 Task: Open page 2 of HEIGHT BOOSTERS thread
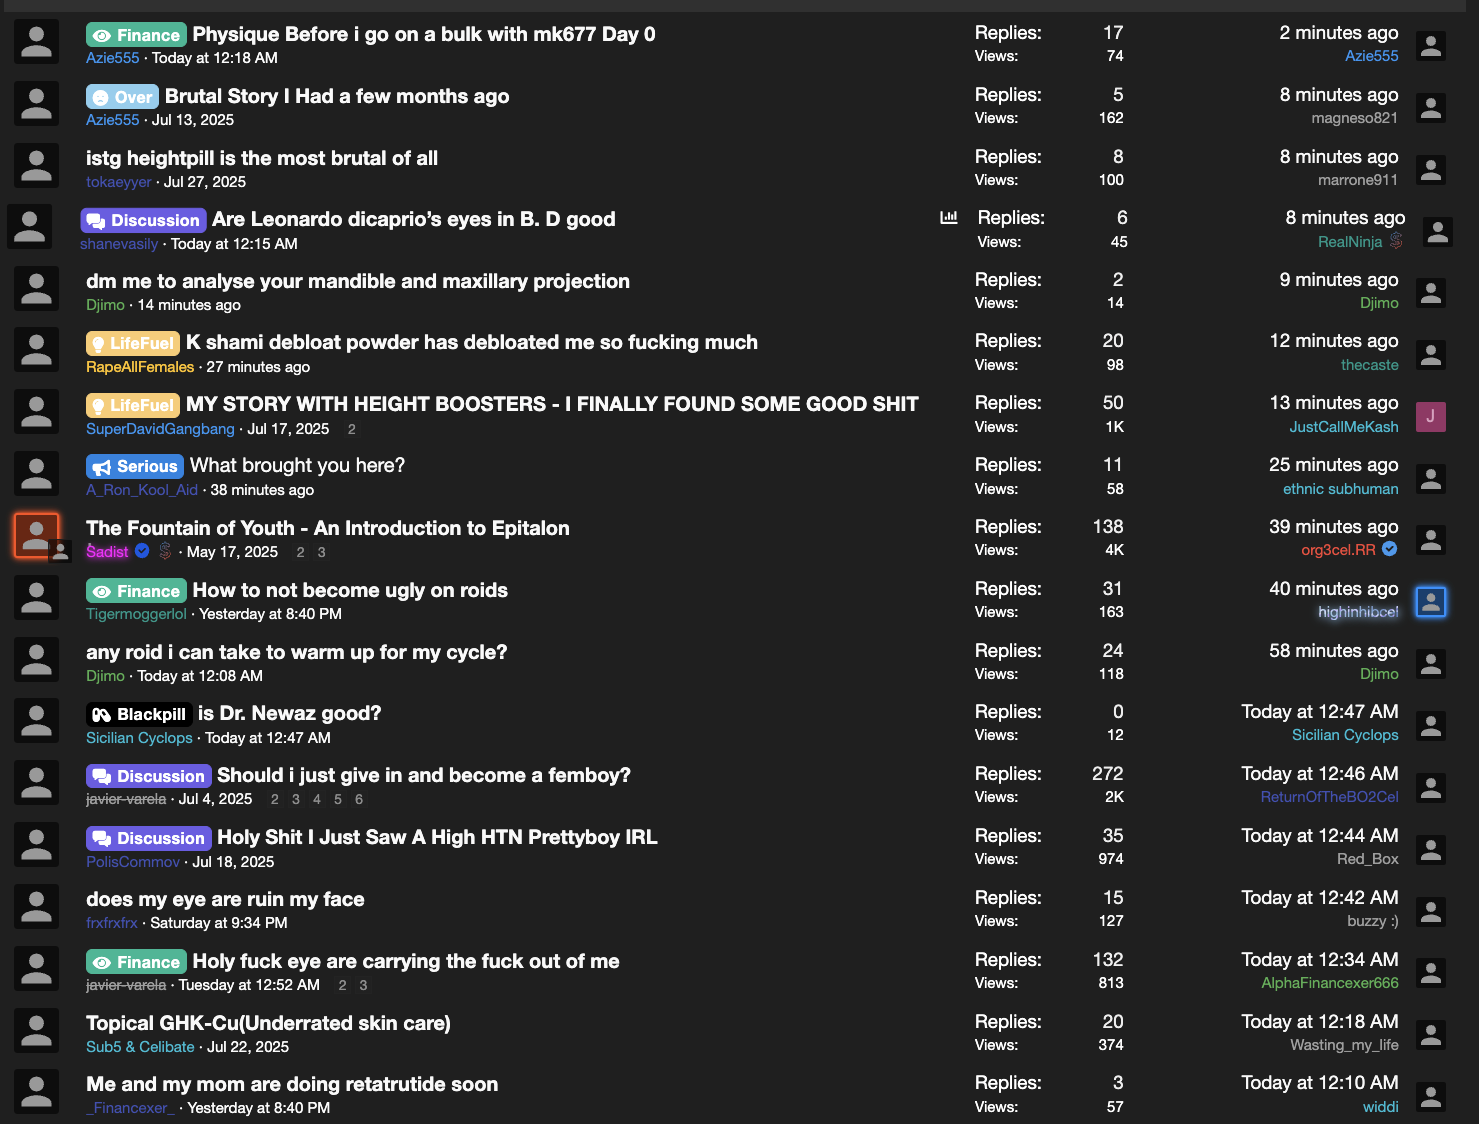point(351,429)
